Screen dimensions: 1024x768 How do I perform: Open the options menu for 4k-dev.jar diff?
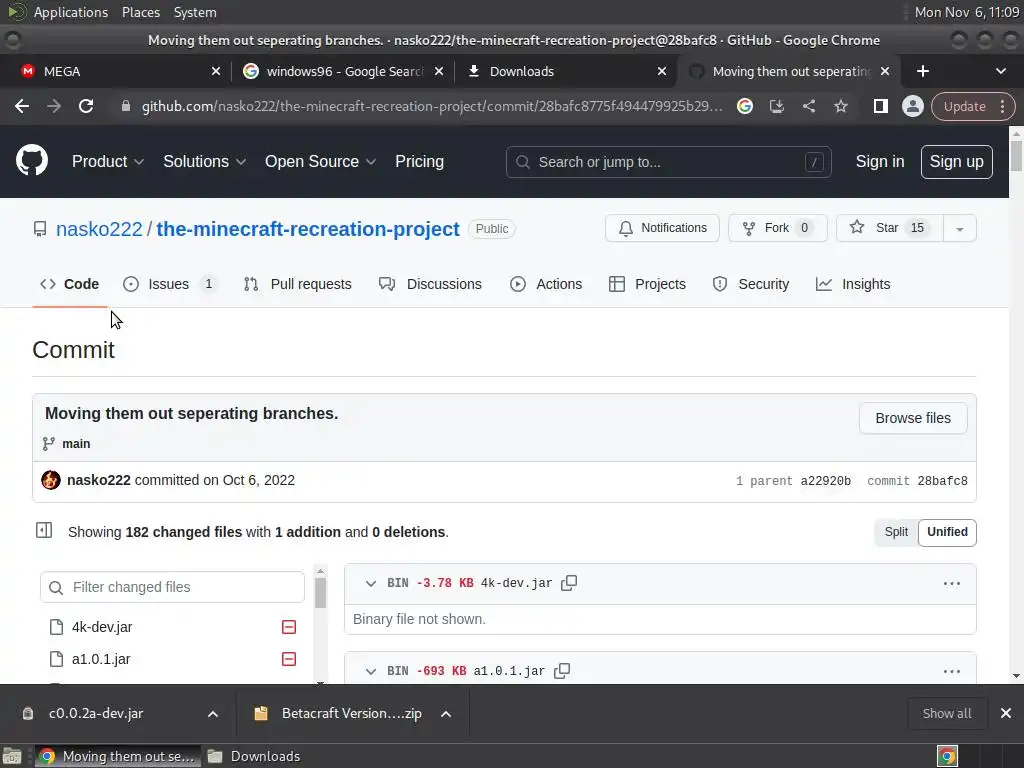[952, 583]
